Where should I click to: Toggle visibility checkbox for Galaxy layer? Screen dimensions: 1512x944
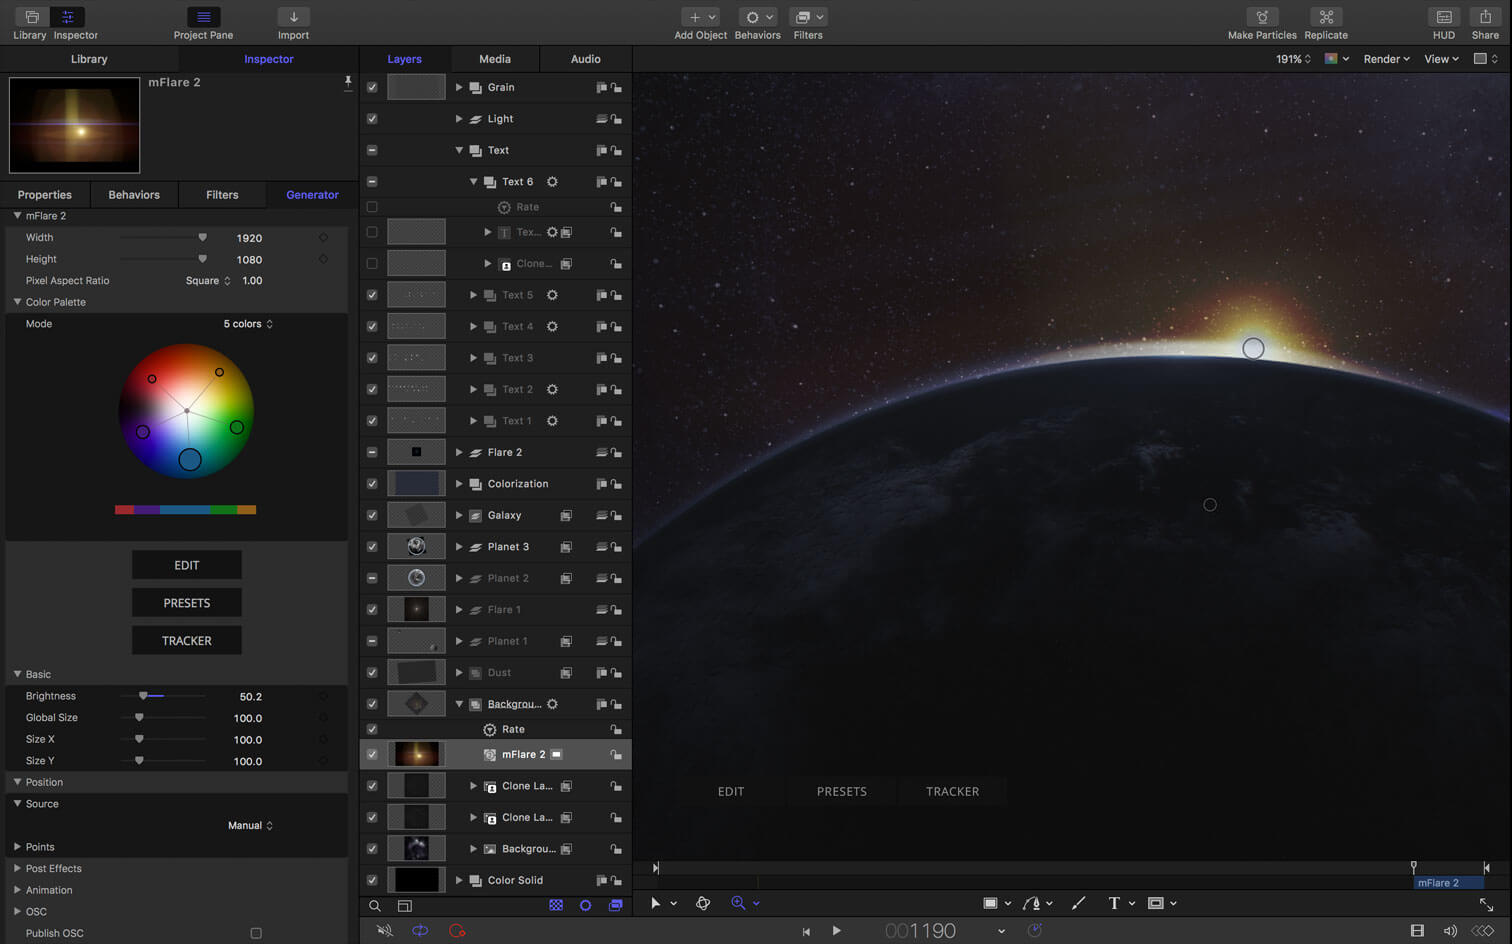pyautogui.click(x=372, y=515)
